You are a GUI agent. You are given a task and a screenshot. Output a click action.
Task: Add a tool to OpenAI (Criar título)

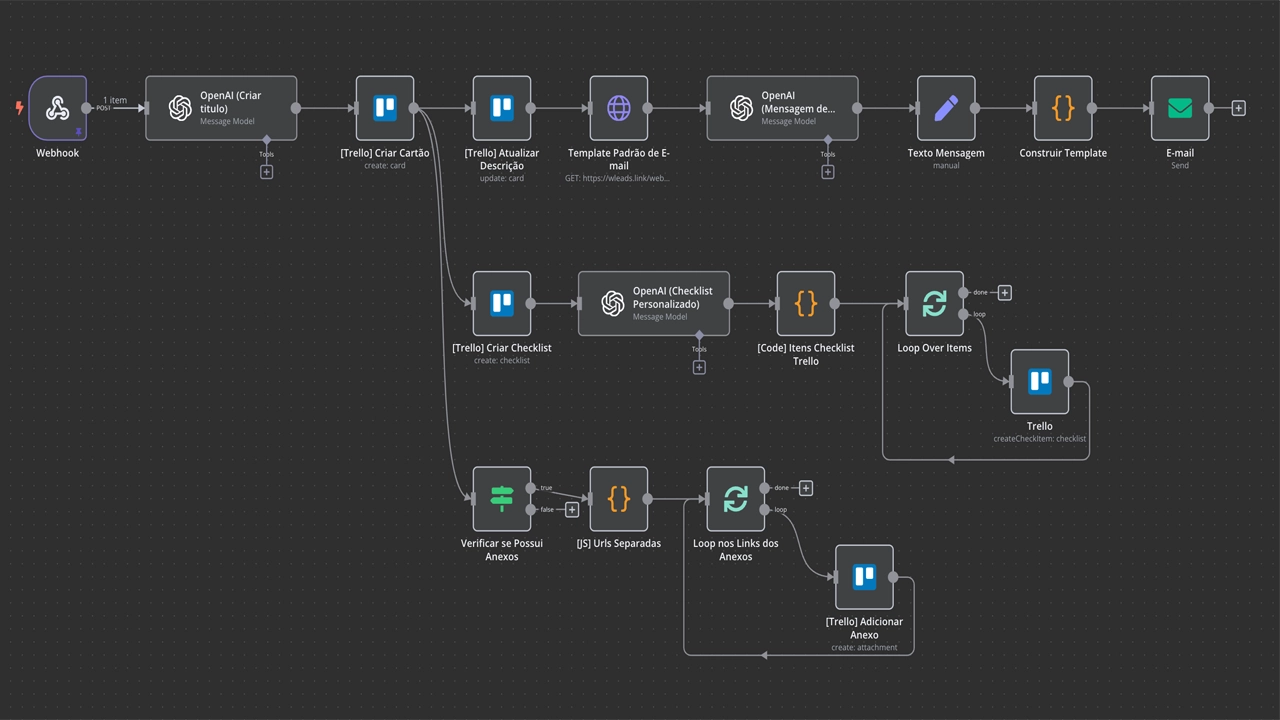(x=266, y=172)
